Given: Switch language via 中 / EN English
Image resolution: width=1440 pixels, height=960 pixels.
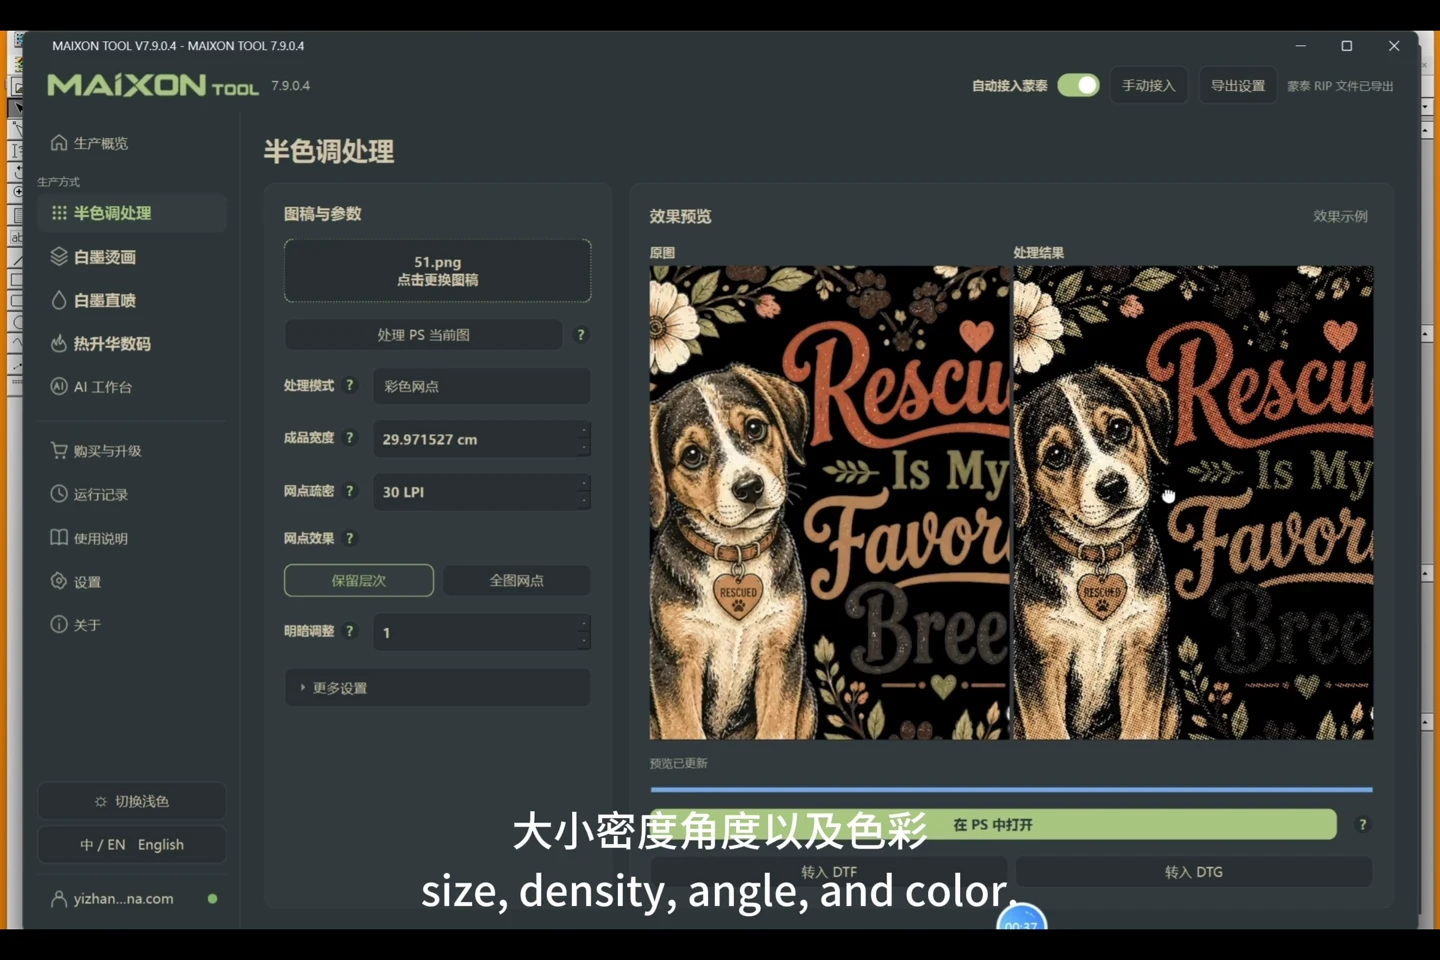Looking at the screenshot, I should coord(132,844).
